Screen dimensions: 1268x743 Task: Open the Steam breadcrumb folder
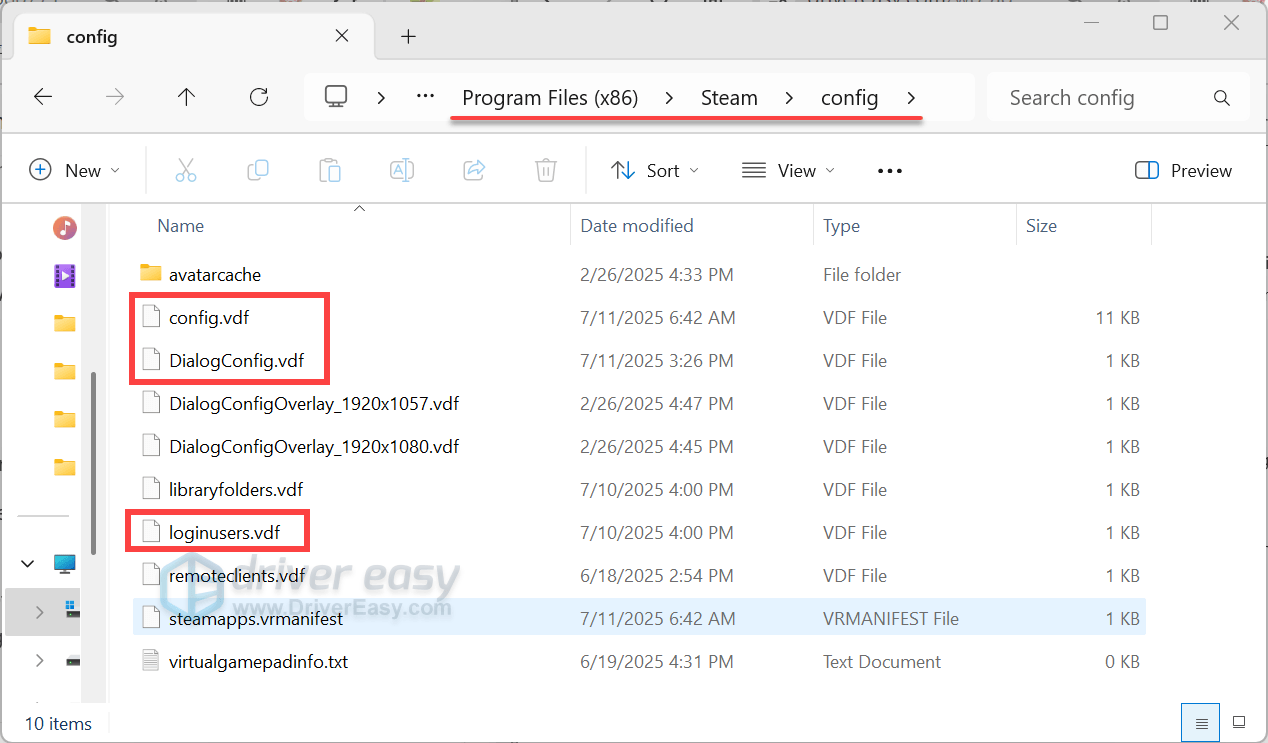tap(729, 97)
